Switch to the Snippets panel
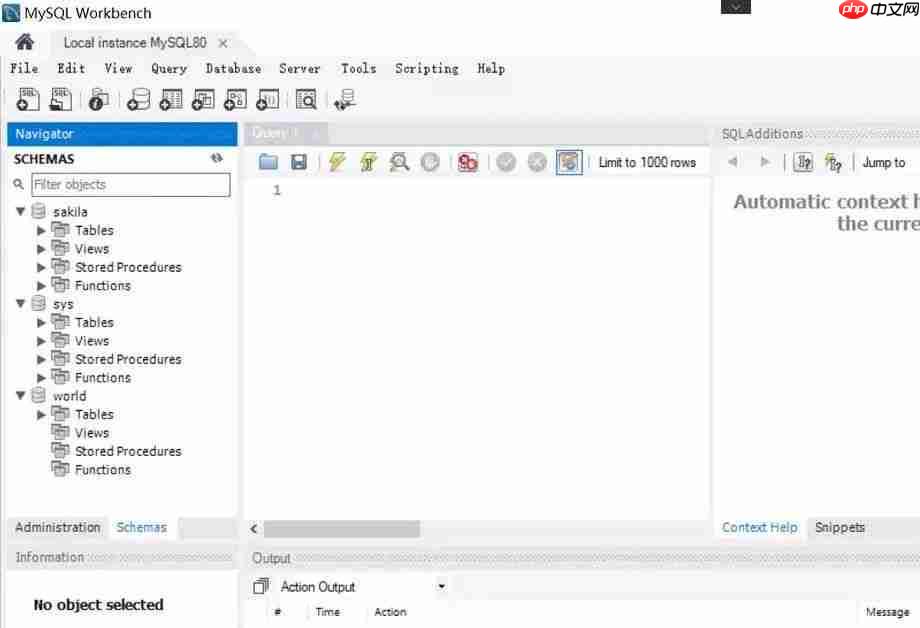Screen dimensions: 920x628 839,527
